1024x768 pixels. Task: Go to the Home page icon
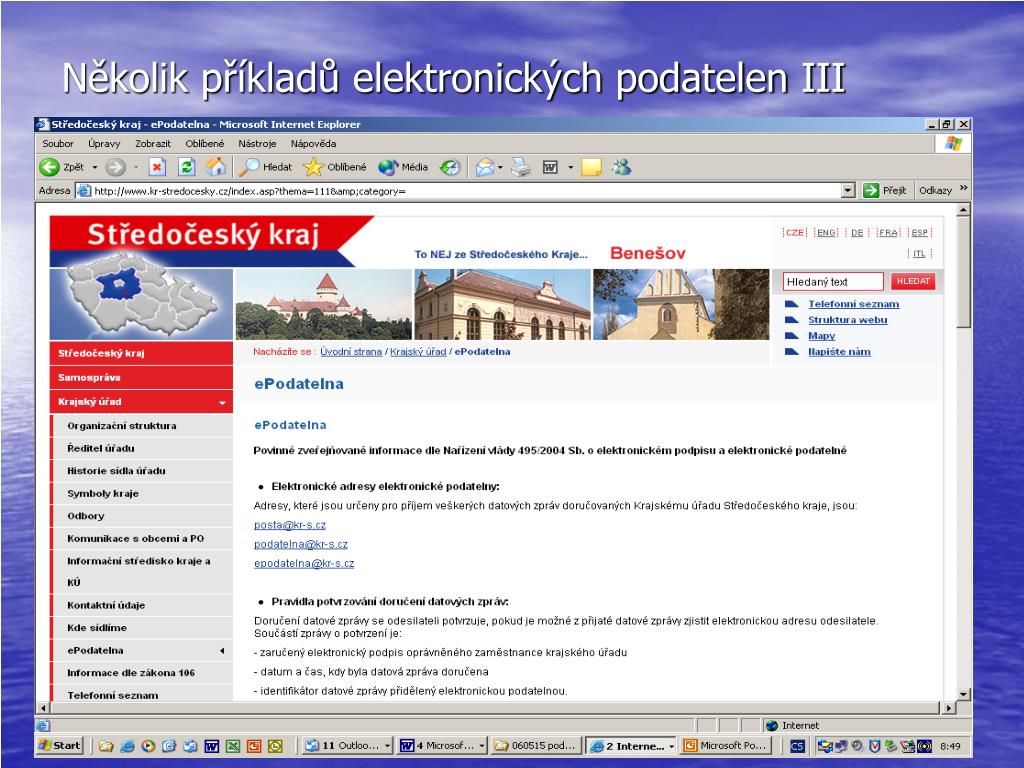tap(216, 167)
